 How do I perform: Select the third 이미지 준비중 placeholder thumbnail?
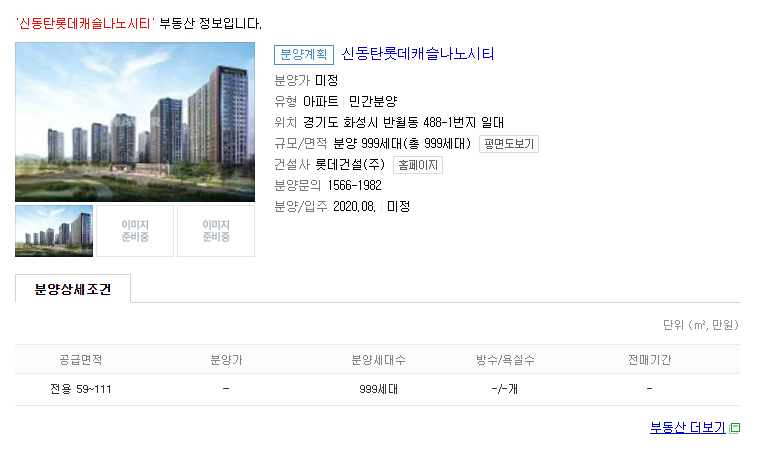pyautogui.click(x=216, y=231)
